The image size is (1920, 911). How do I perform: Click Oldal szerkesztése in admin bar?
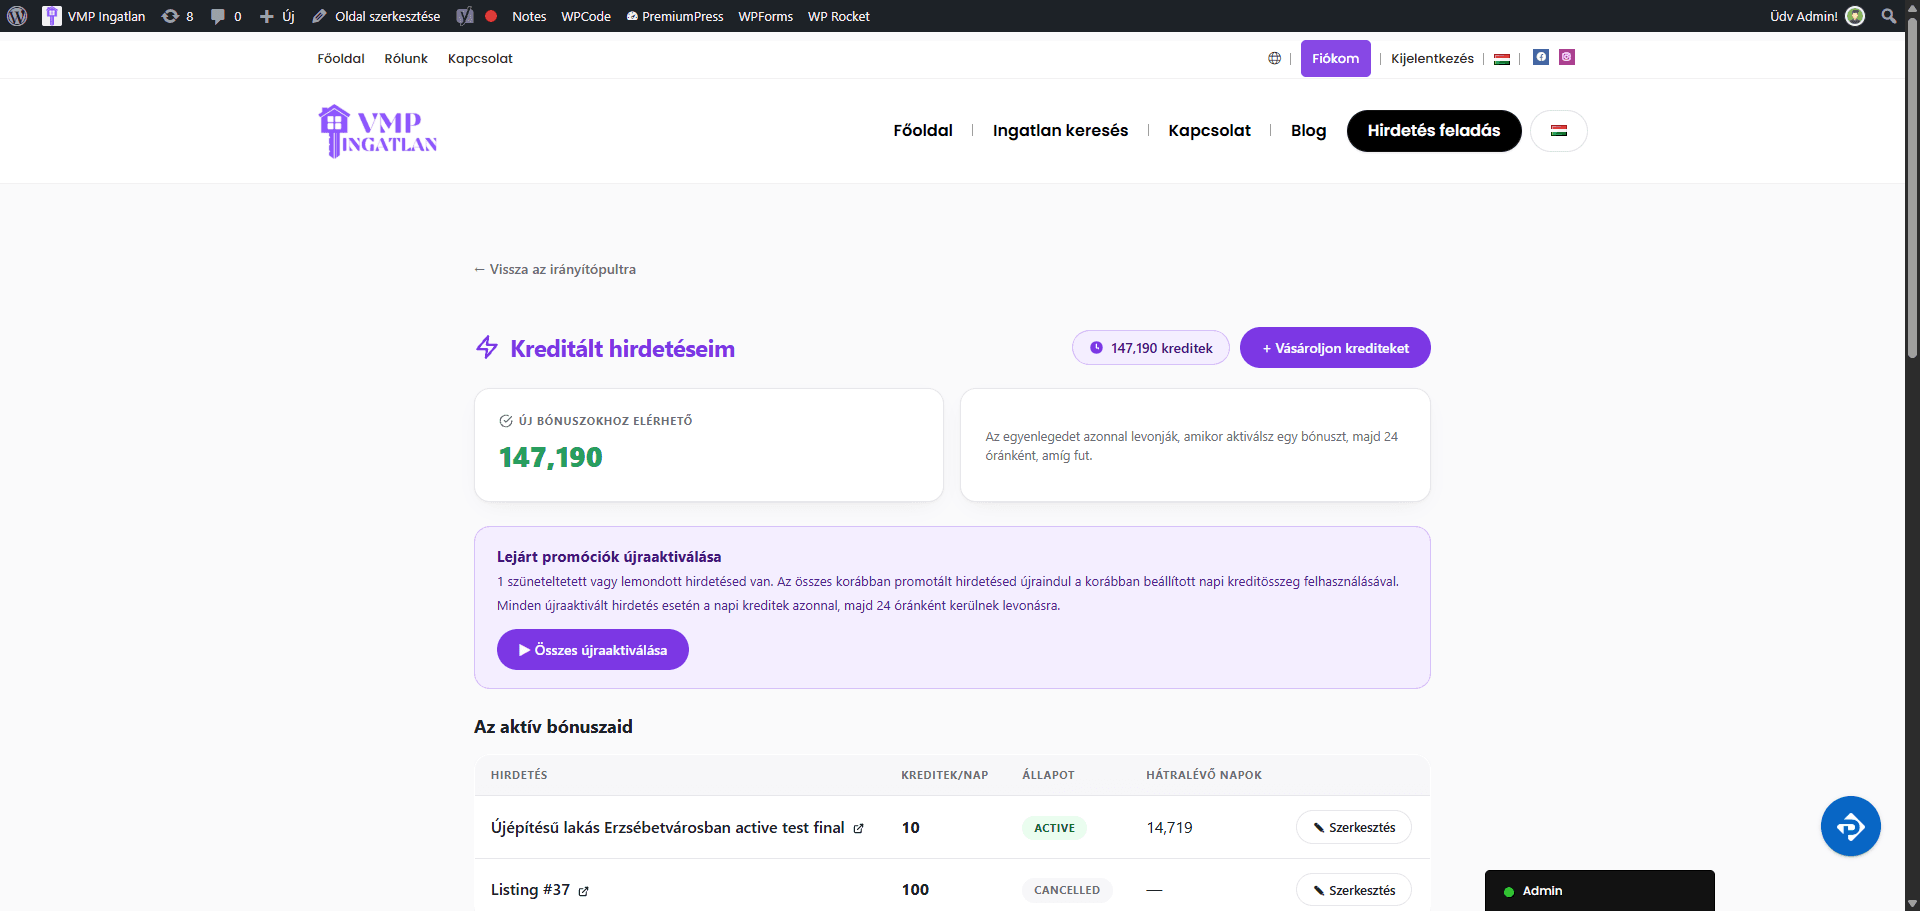376,16
